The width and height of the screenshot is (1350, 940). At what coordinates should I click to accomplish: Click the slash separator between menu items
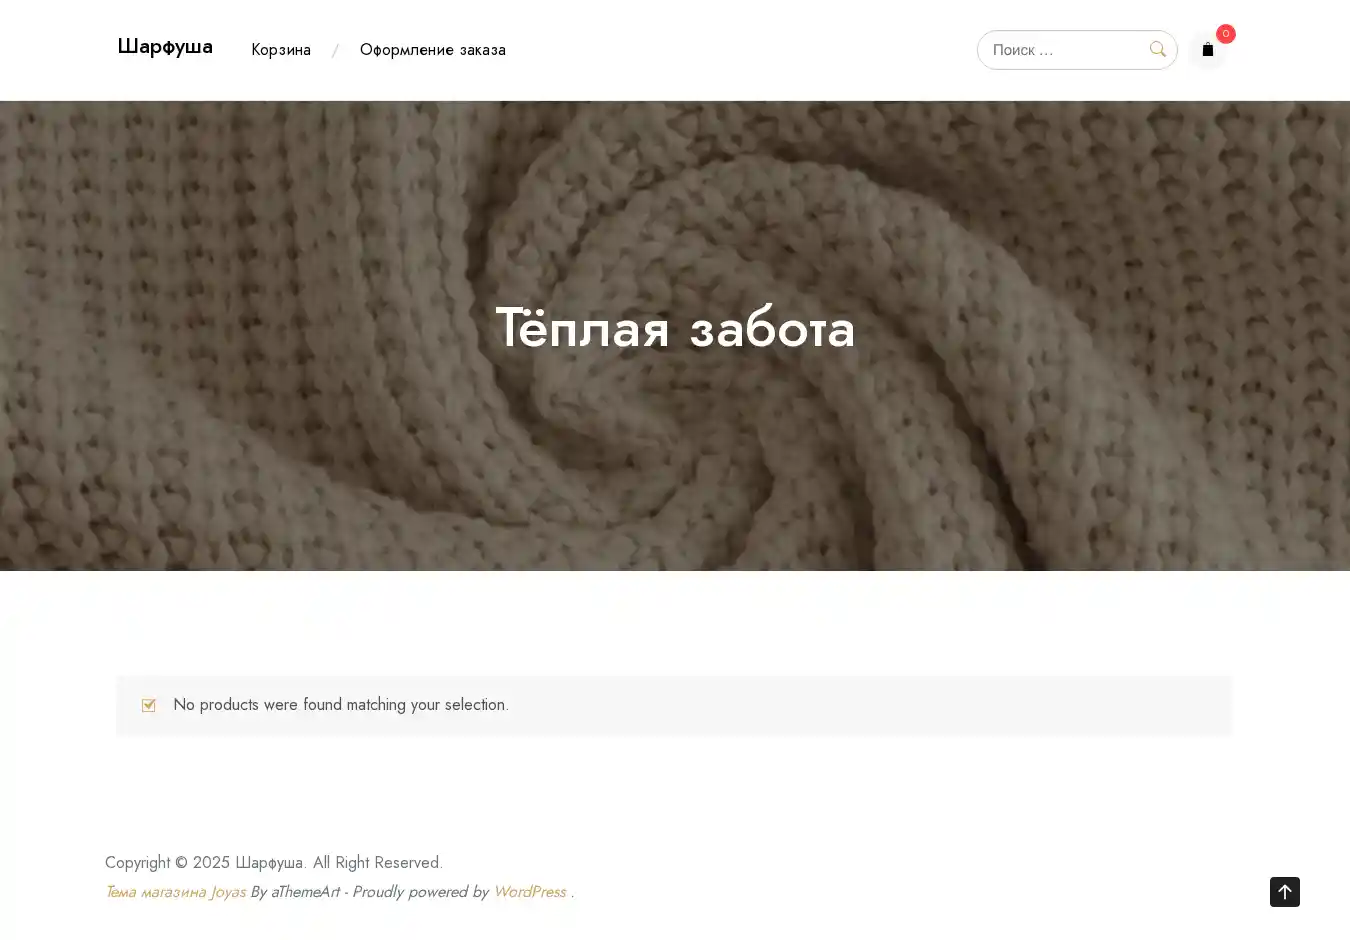(x=335, y=51)
